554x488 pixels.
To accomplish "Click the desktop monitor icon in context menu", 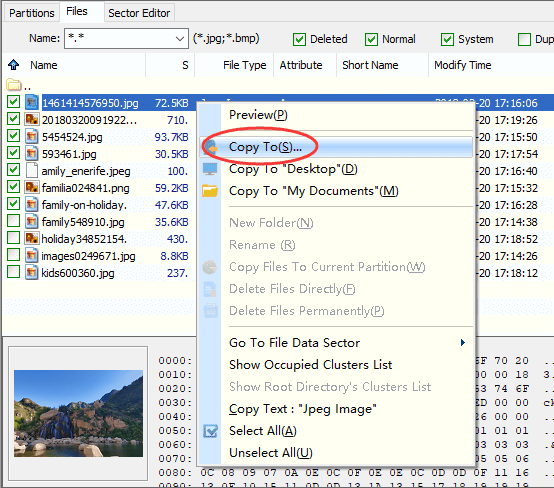I will click(x=210, y=169).
